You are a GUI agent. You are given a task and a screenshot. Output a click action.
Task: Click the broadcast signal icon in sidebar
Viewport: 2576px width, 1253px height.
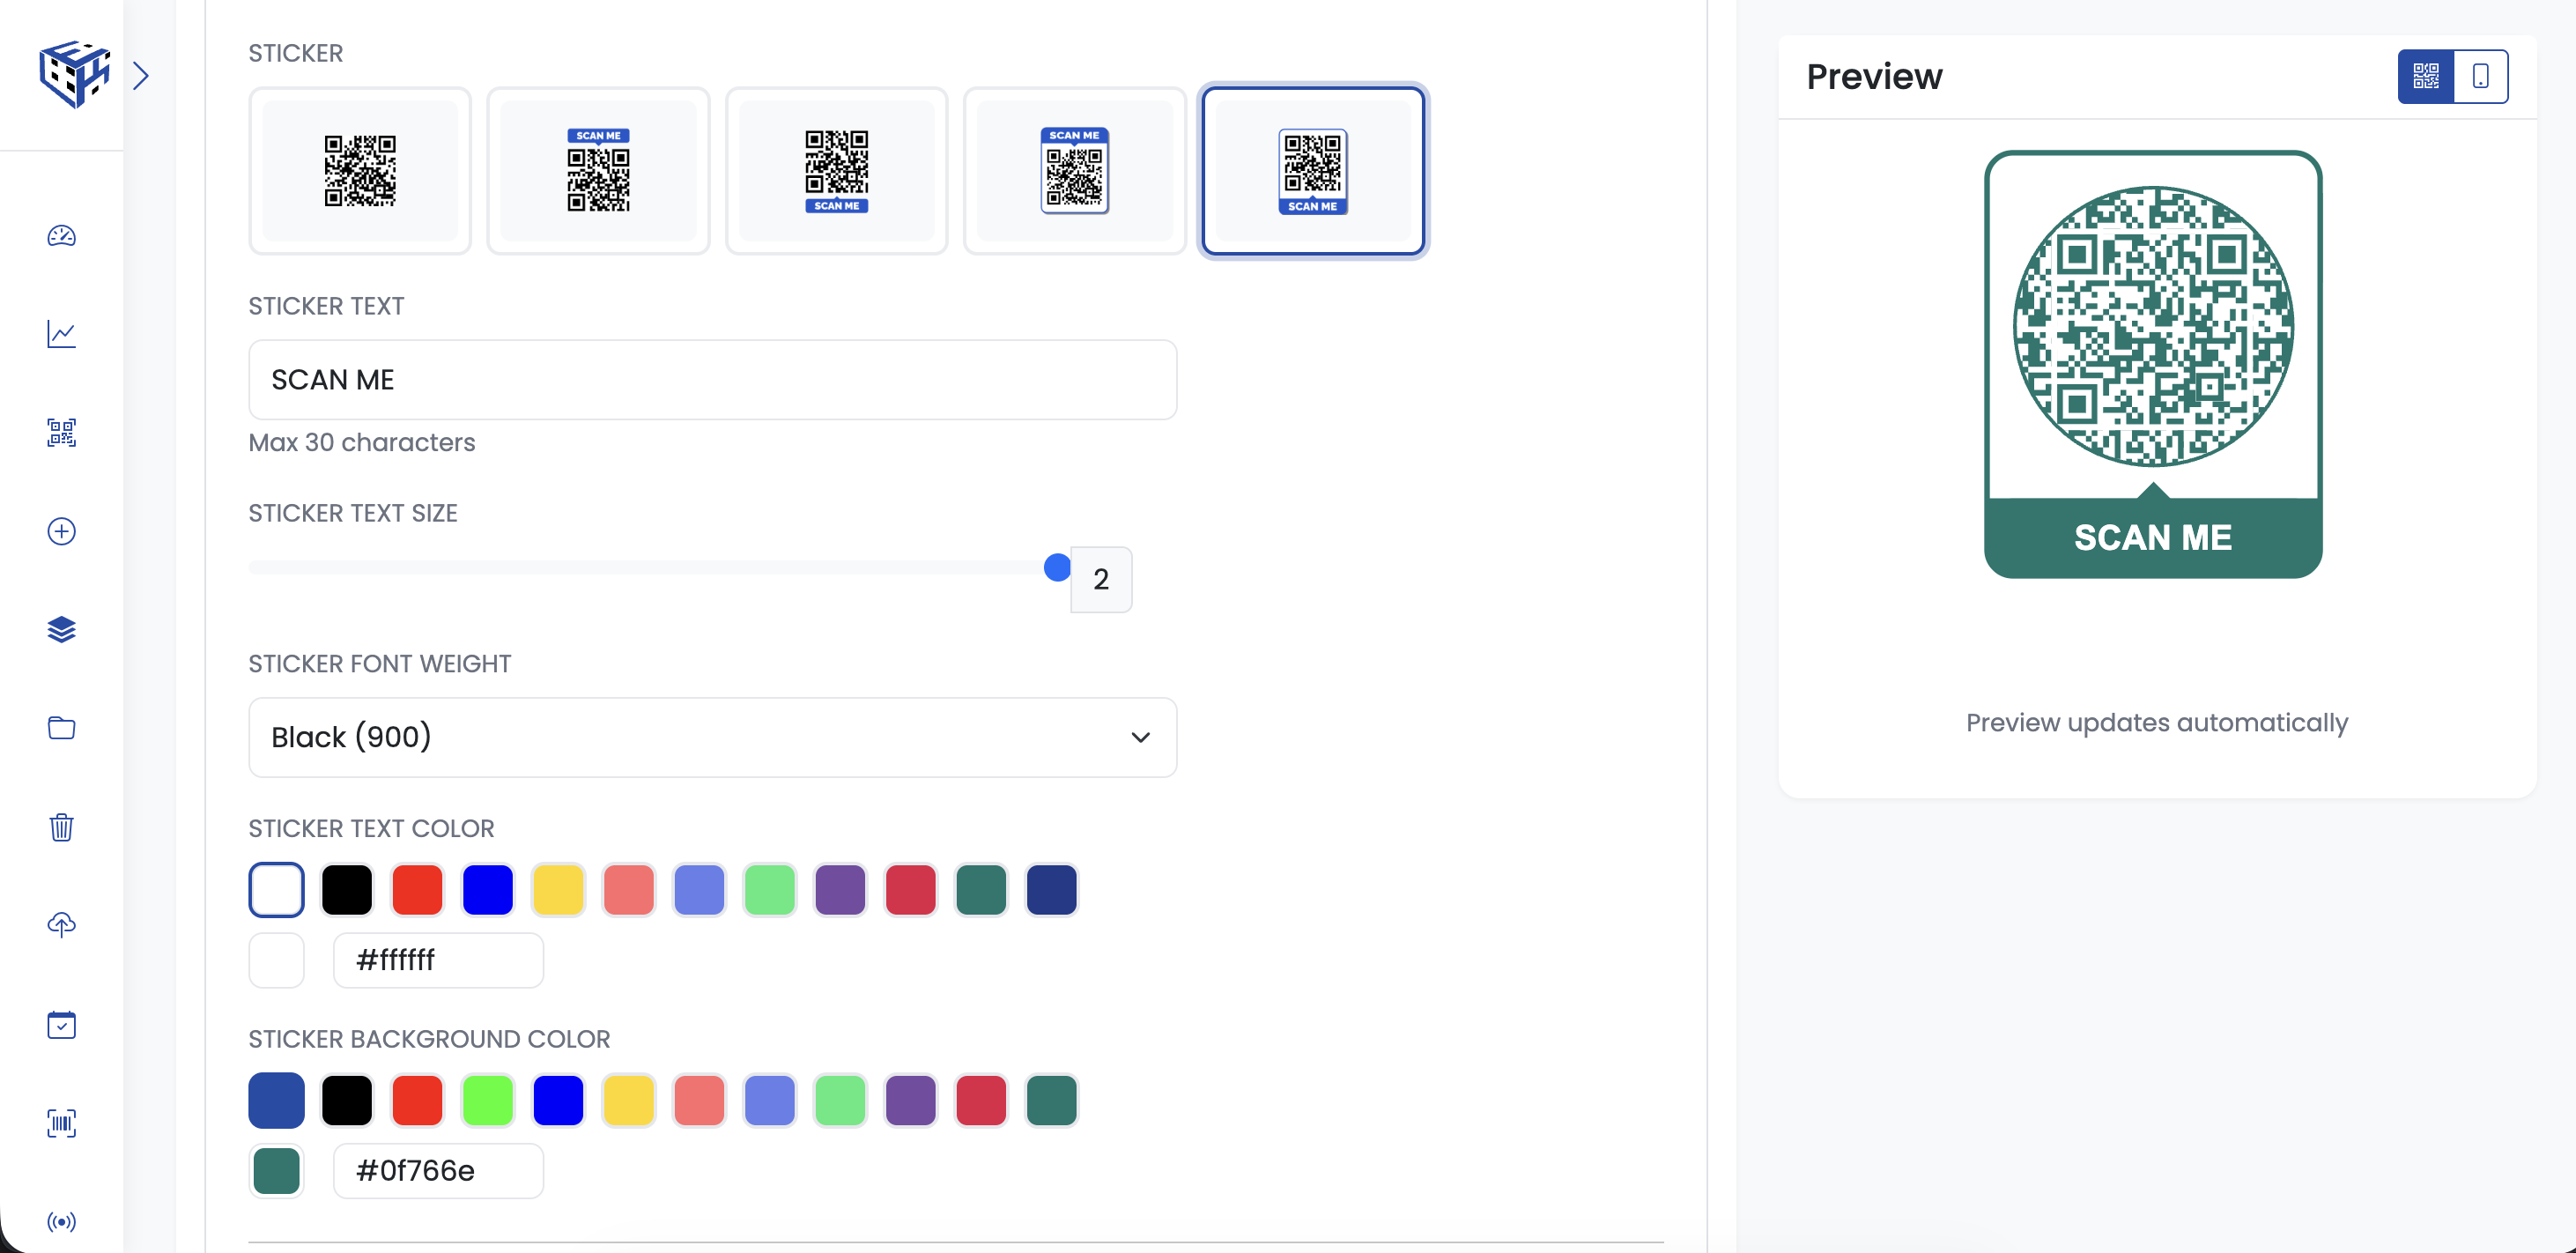62,1222
